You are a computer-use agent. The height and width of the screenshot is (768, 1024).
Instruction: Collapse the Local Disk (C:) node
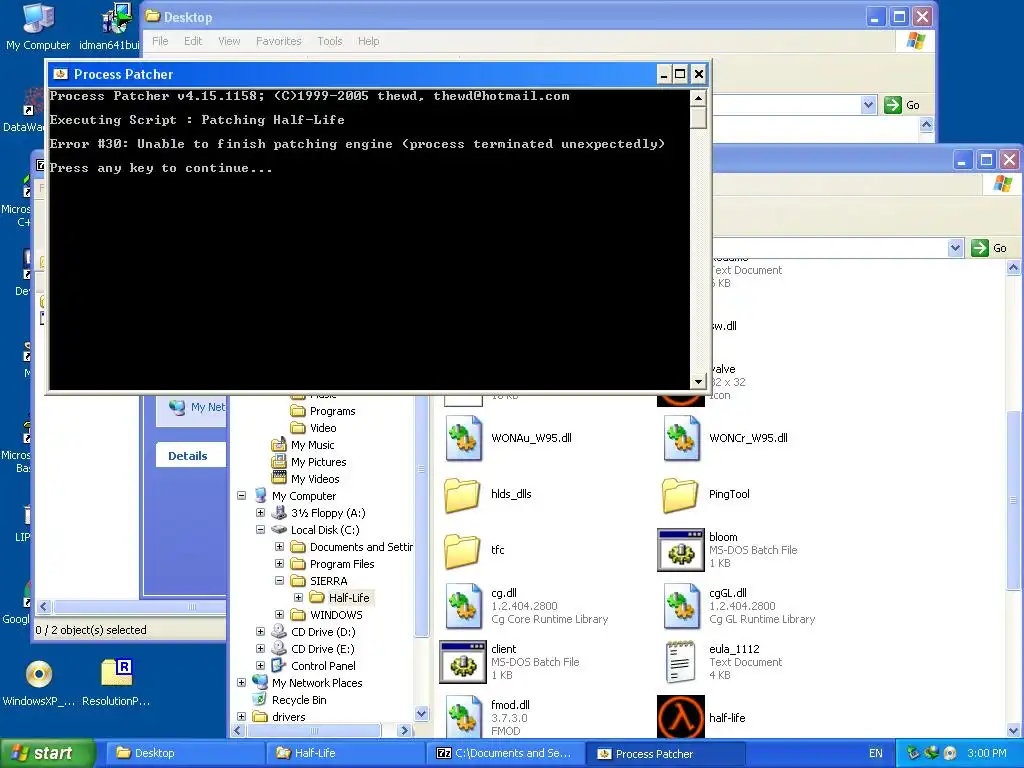tap(261, 530)
